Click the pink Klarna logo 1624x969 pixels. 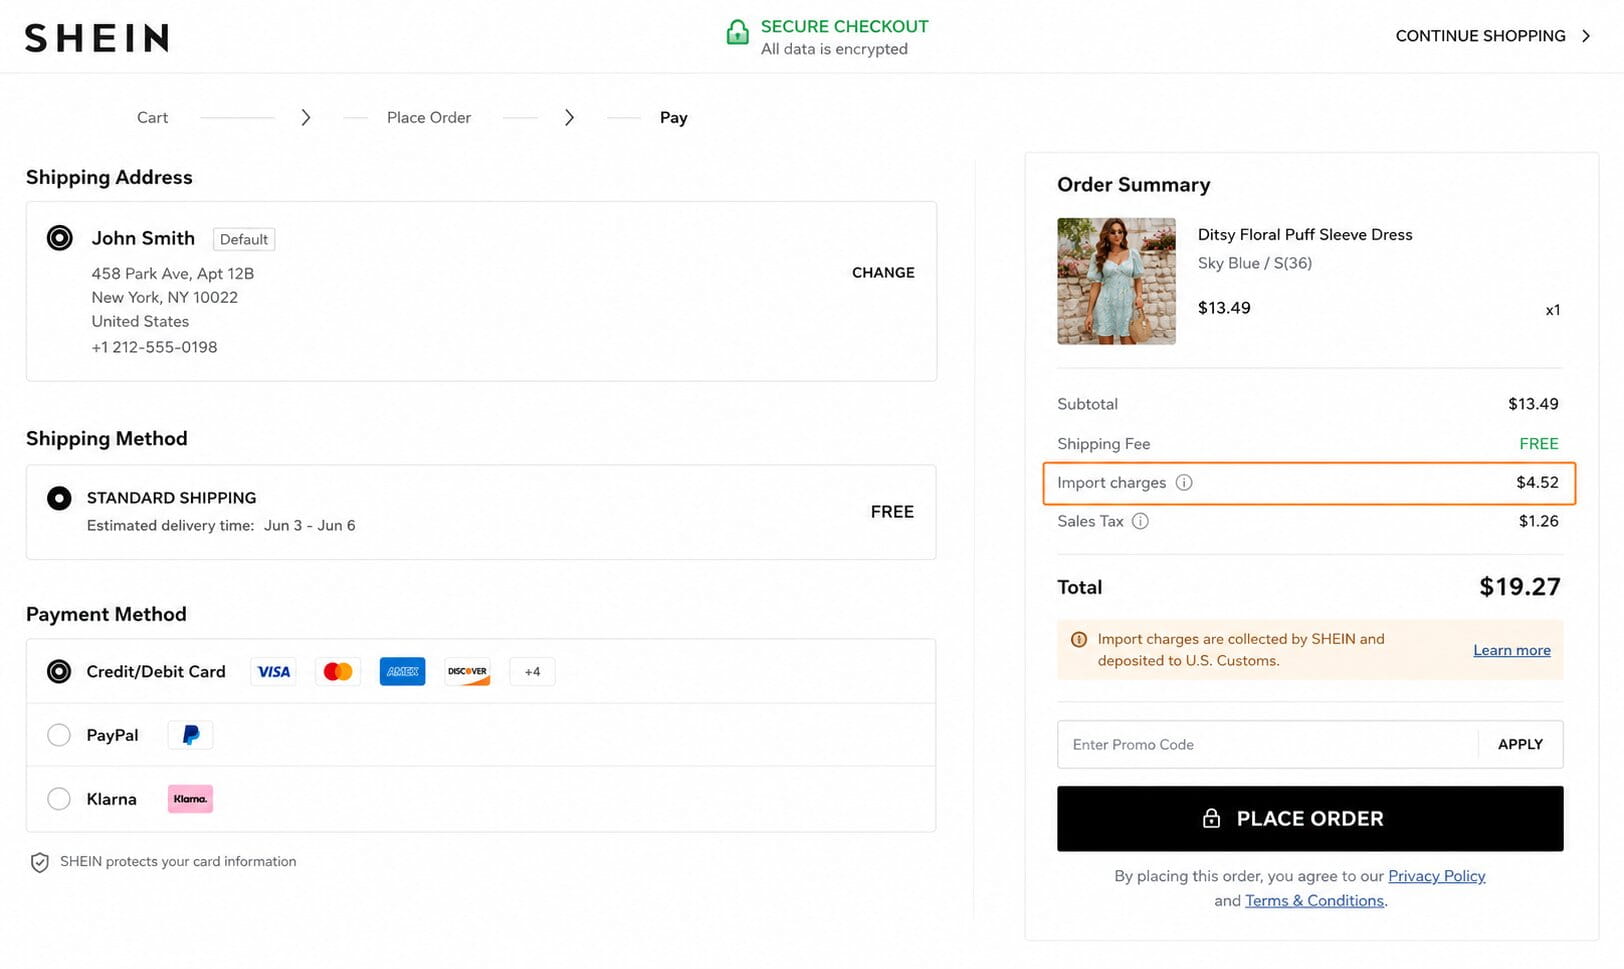pos(190,799)
